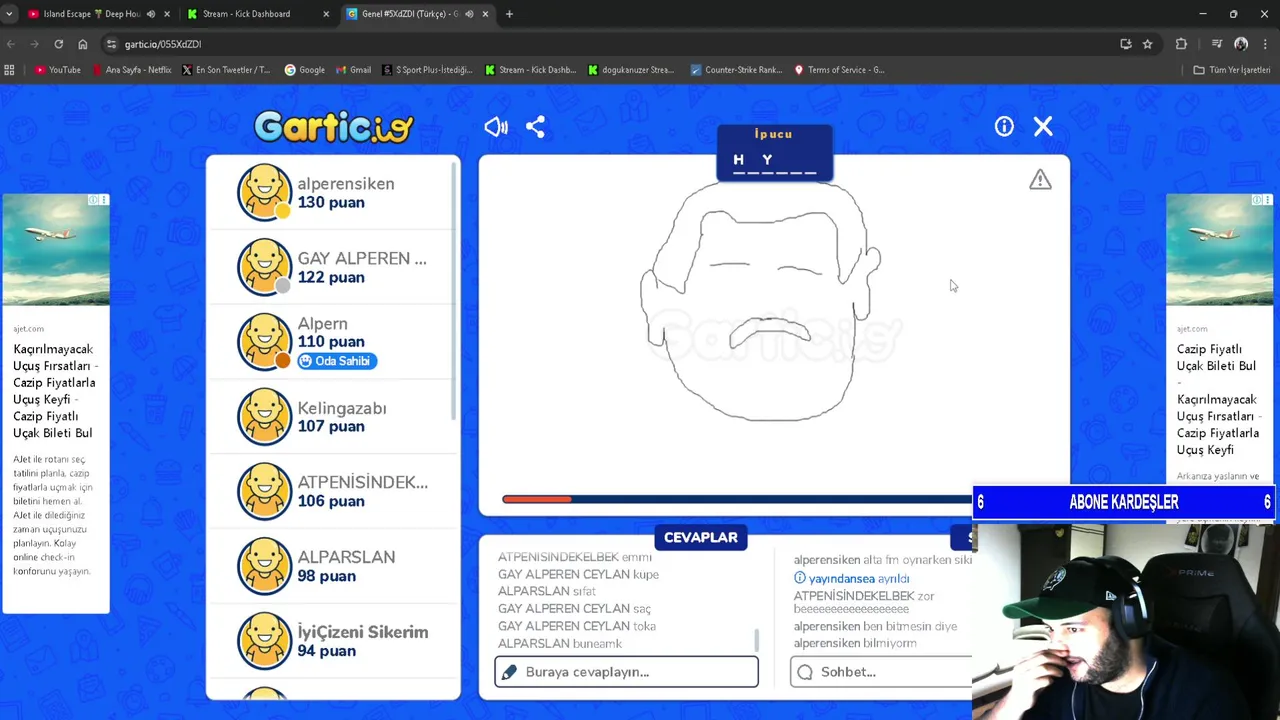Screen dimensions: 1280x720
Task: Switch to Stream - Kick Dashboard tab
Action: coord(246,14)
